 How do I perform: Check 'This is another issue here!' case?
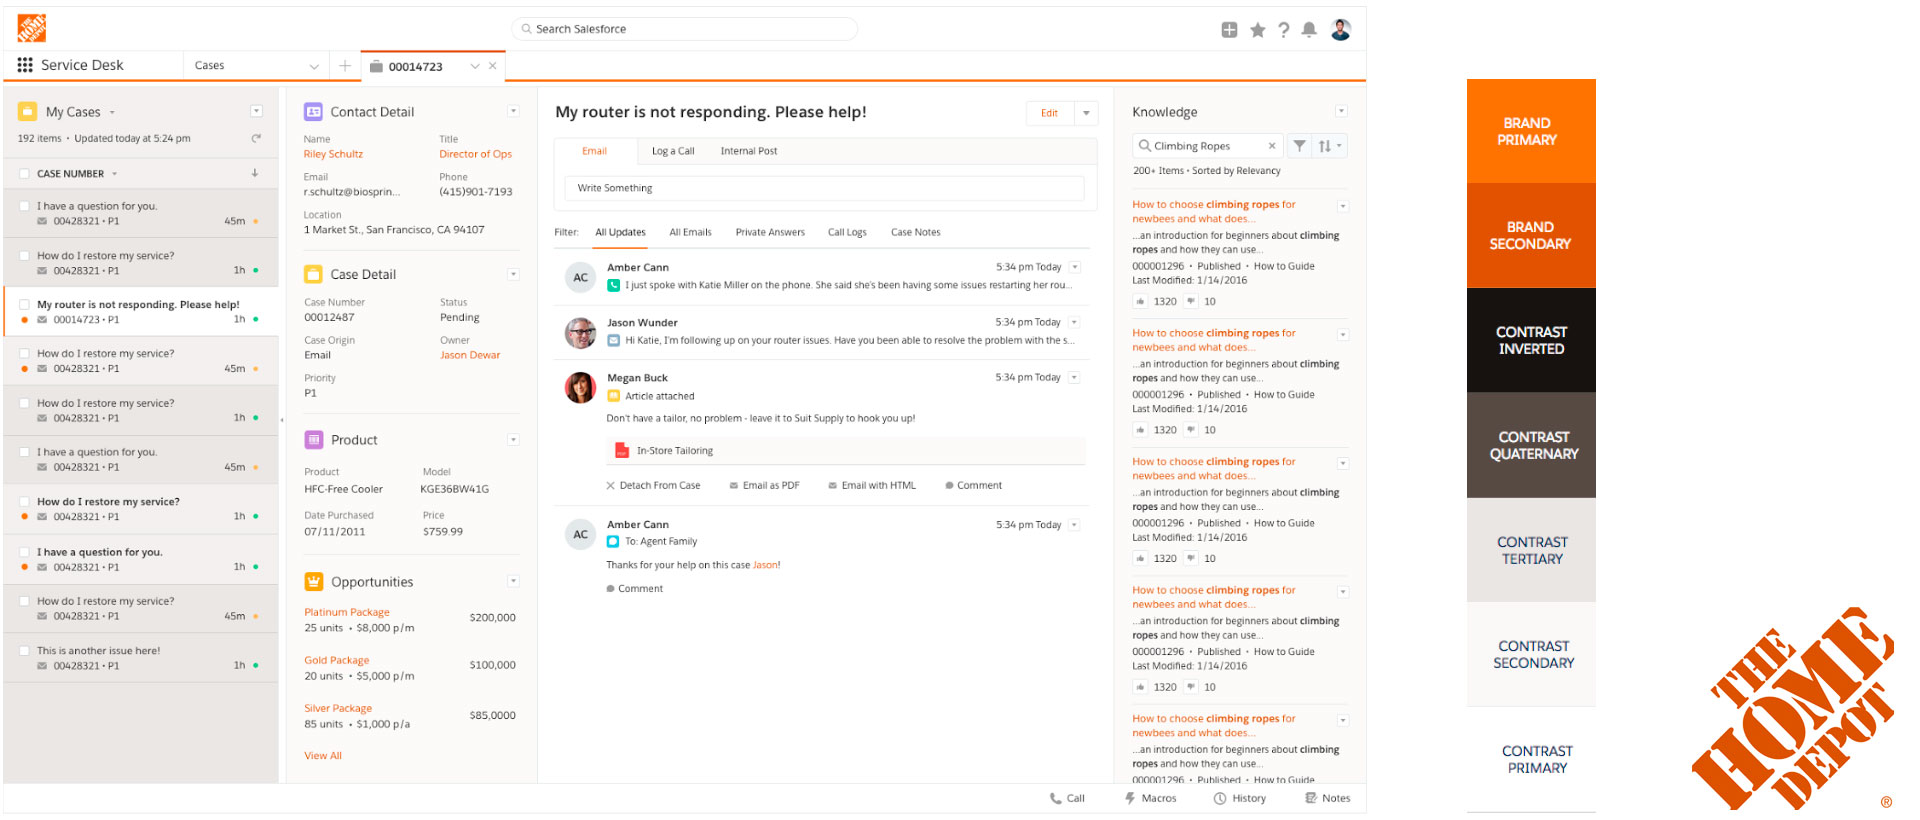(x=24, y=651)
